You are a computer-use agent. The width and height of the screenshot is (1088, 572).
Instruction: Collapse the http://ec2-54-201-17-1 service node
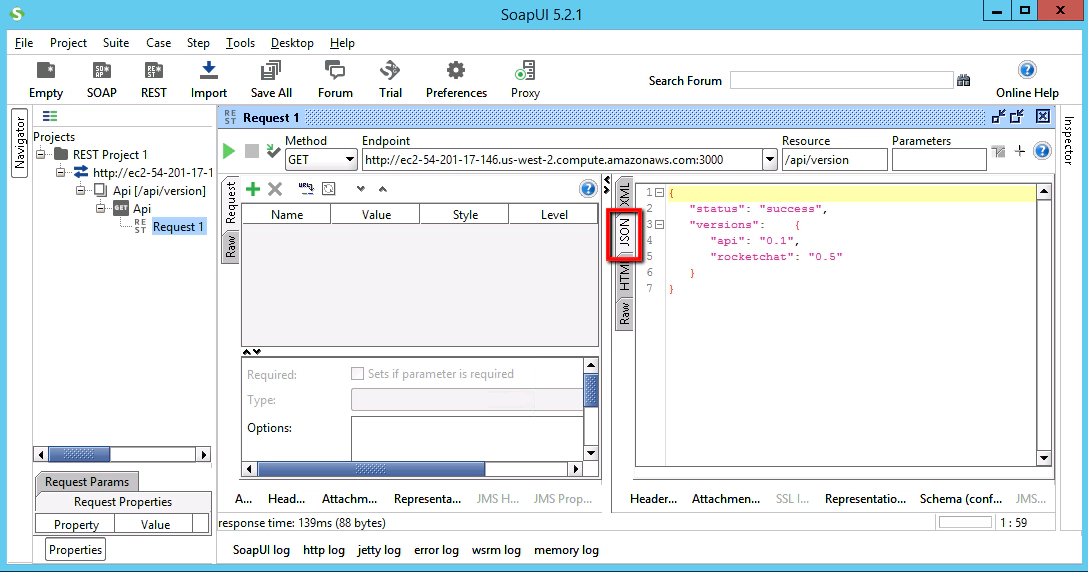pyautogui.click(x=60, y=172)
